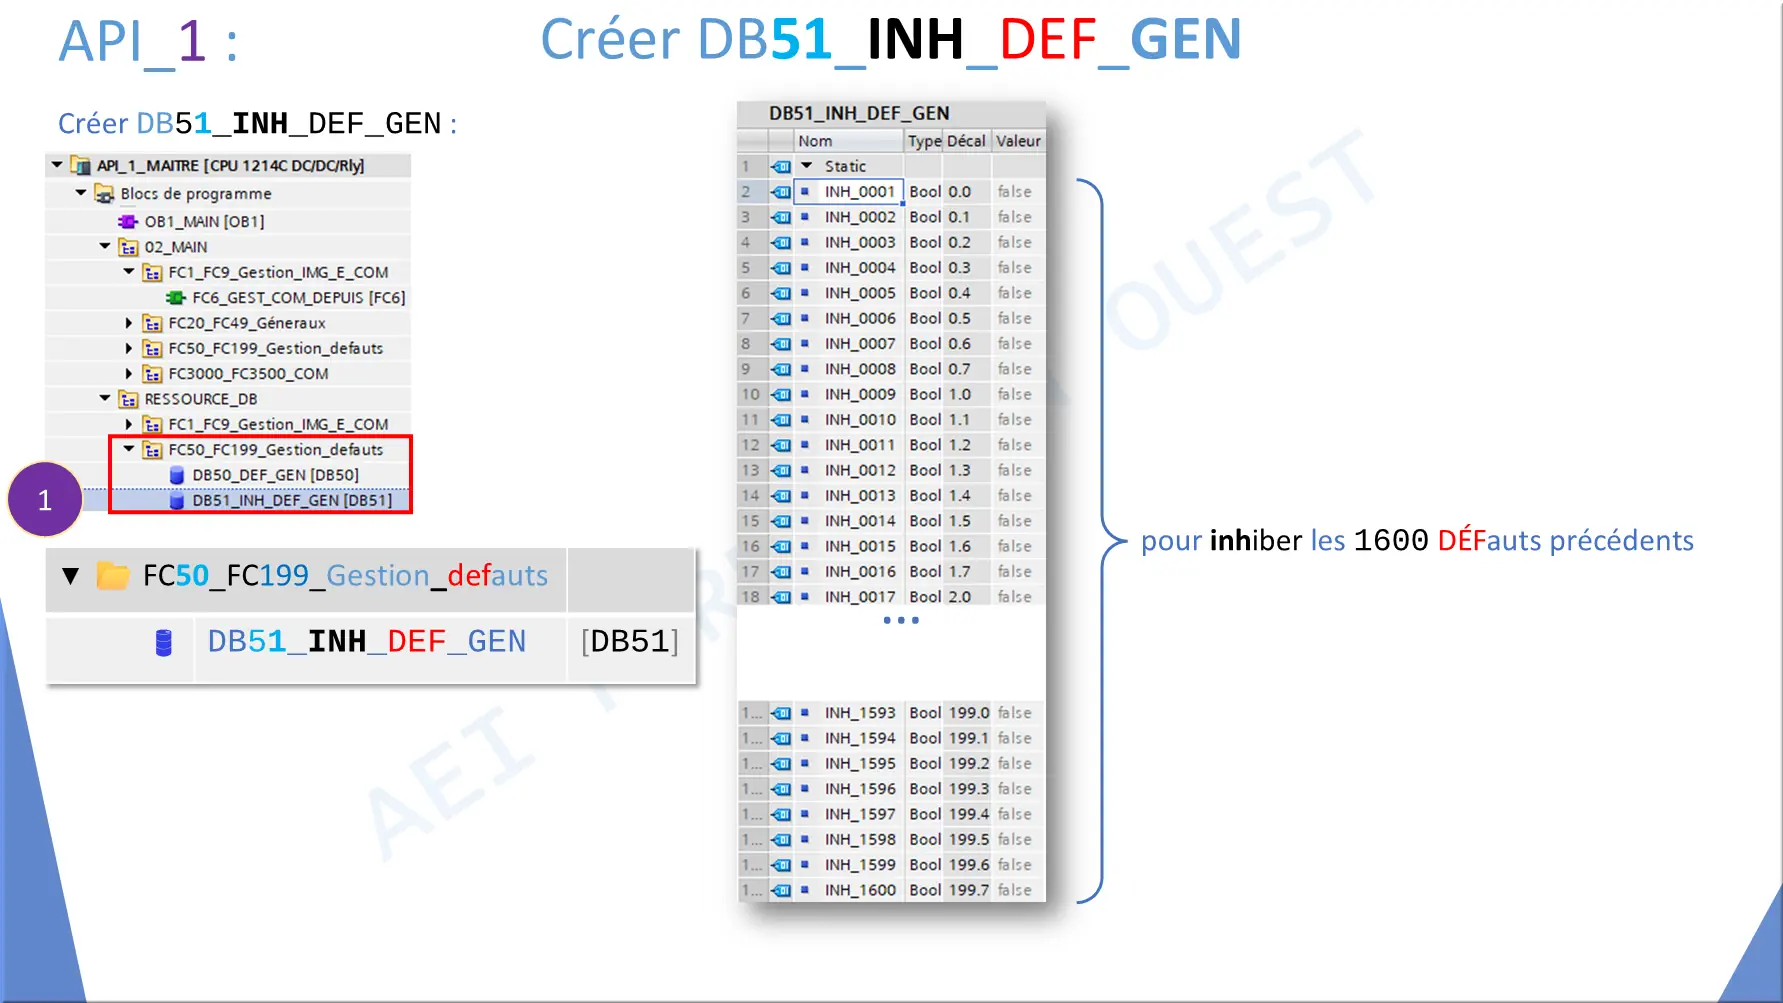
Task: Click the tag icon of row INH_0005
Action: click(x=781, y=293)
